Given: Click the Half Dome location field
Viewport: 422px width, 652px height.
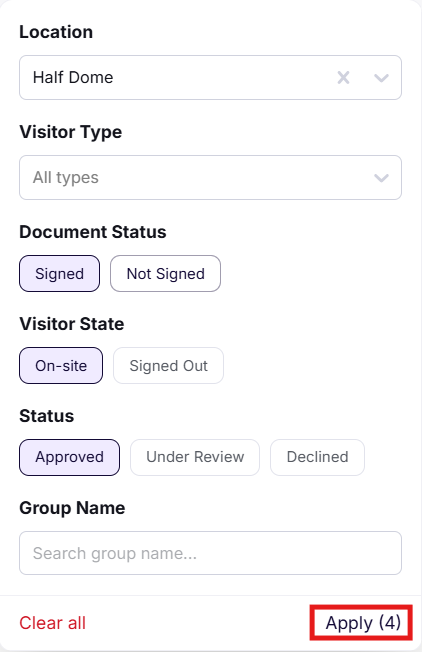Looking at the screenshot, I should click(x=210, y=77).
